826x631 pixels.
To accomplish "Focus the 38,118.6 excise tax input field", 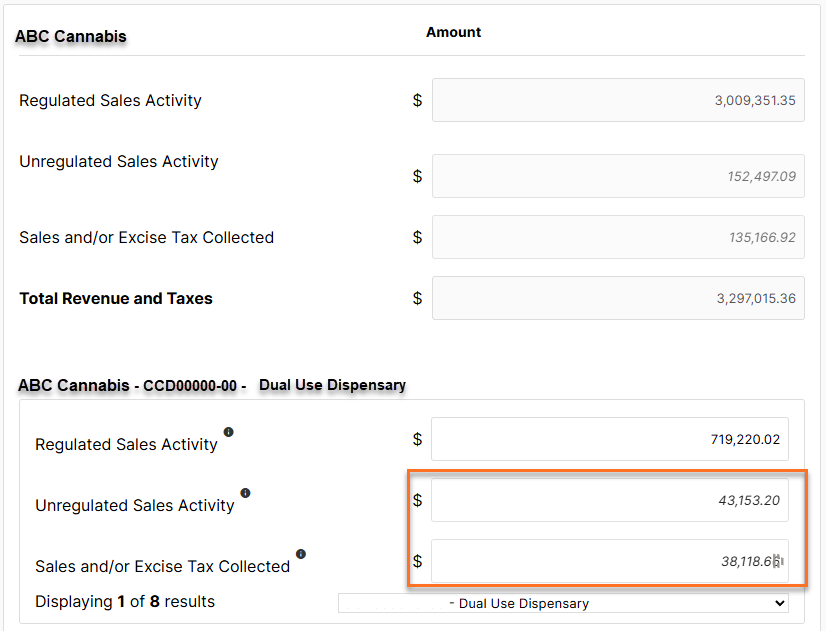I will pos(609,561).
